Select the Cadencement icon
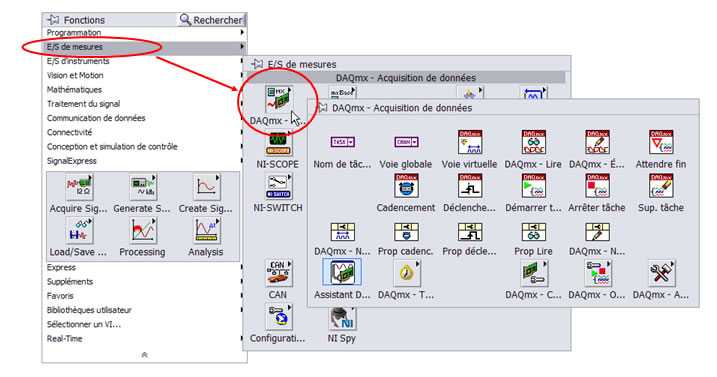717x377 pixels. 406,186
